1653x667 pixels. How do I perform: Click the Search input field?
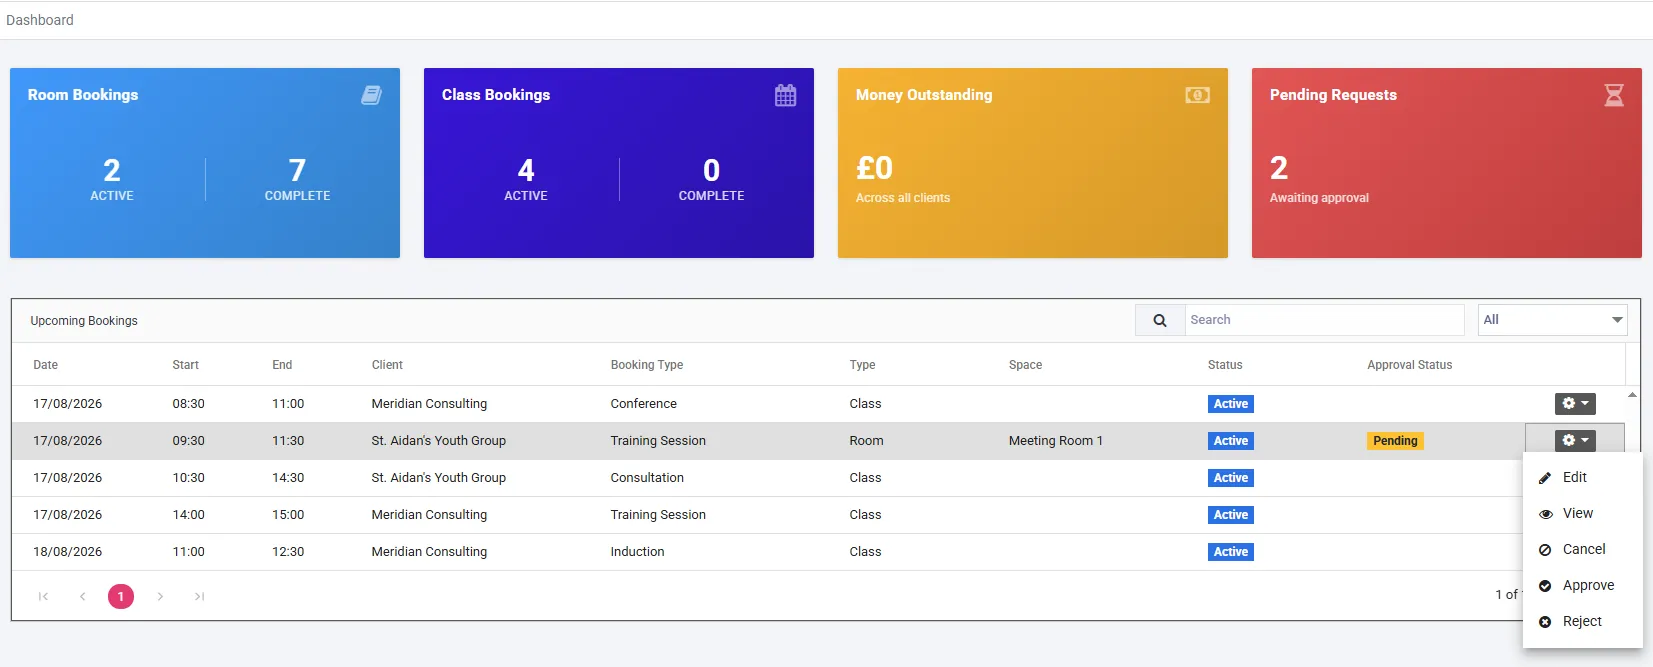1324,320
